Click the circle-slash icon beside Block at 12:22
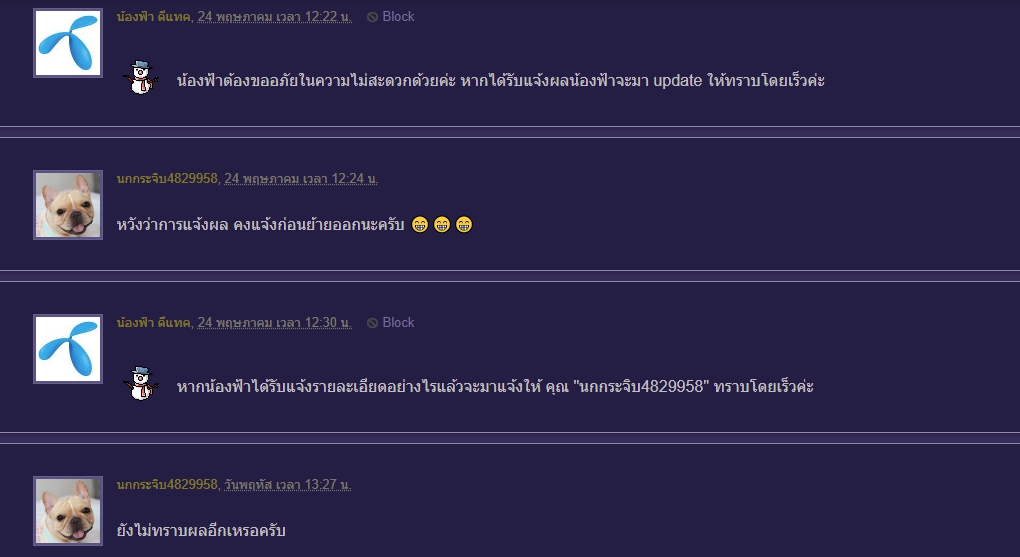1020x557 pixels. coord(372,17)
